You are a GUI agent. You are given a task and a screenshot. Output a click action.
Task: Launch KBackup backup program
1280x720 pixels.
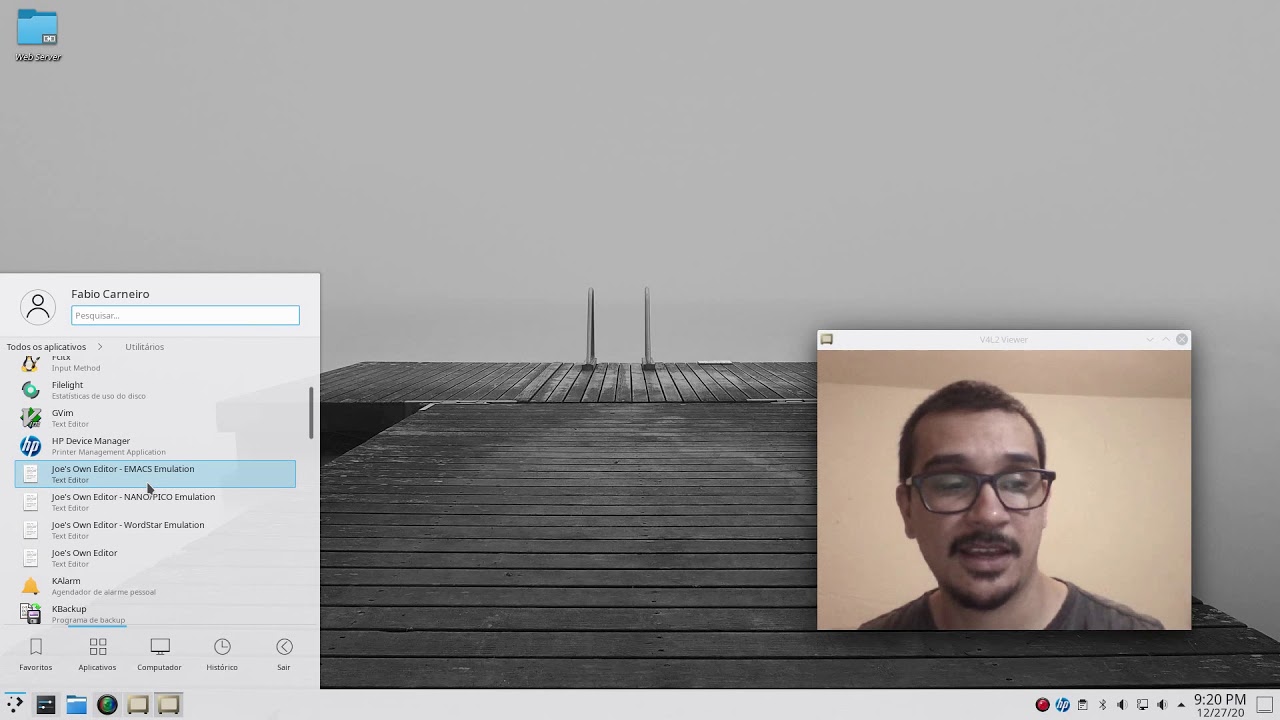(x=155, y=614)
